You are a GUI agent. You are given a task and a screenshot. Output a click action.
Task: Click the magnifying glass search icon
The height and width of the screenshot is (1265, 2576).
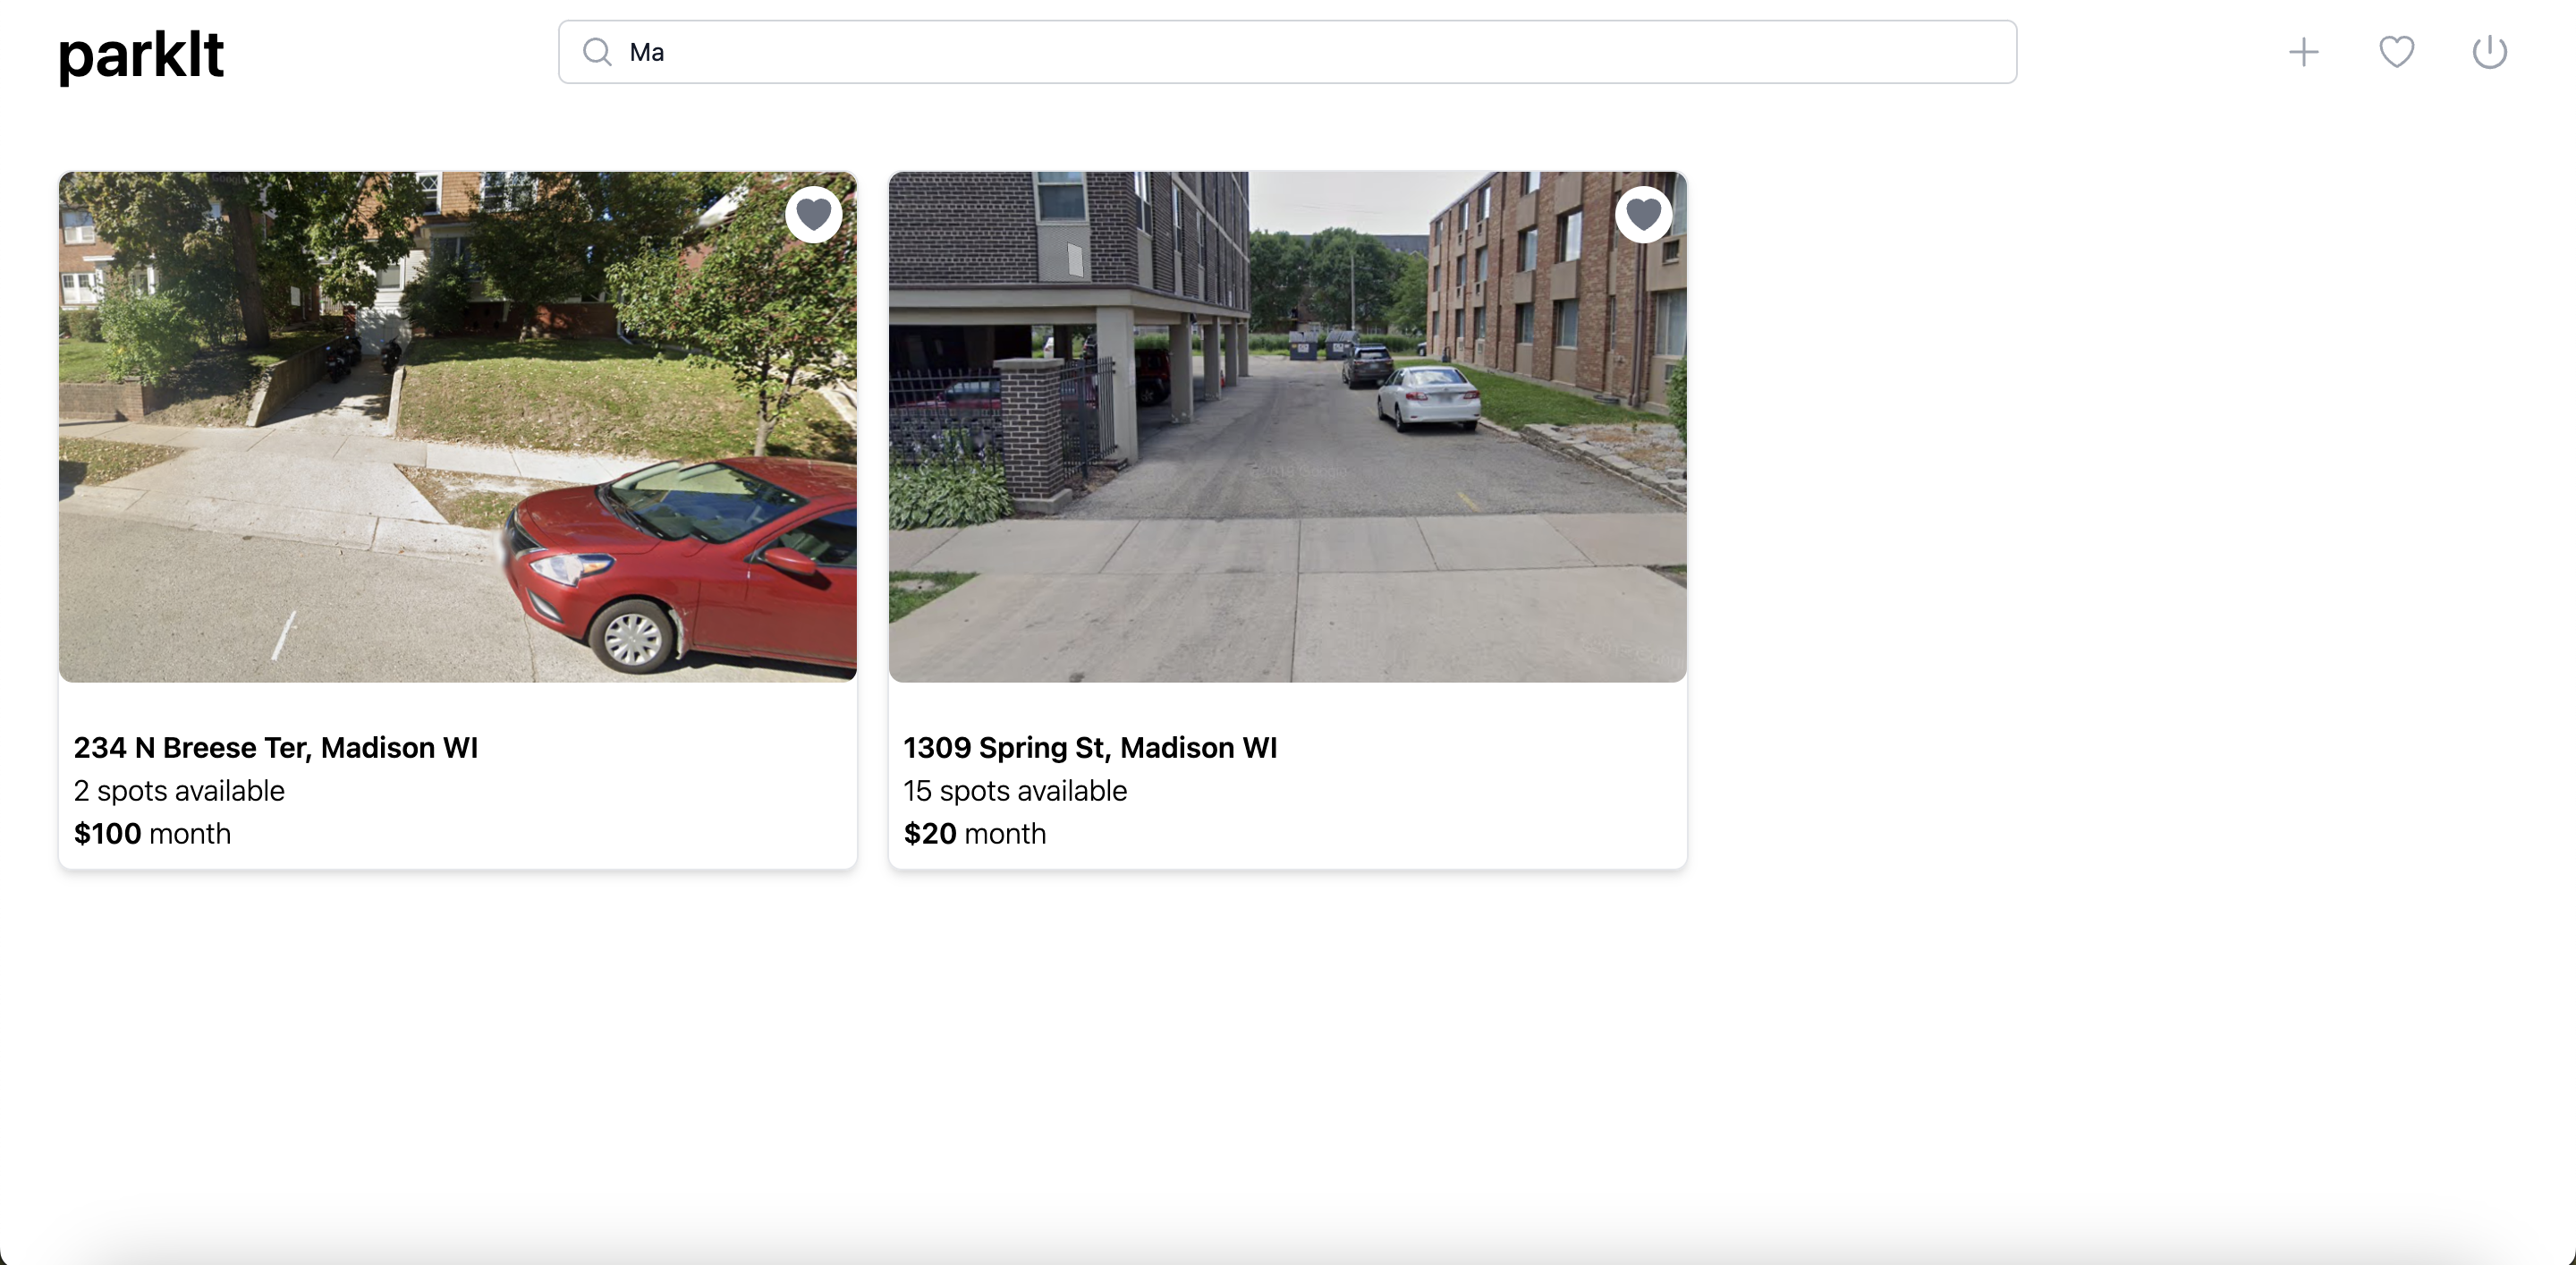point(597,52)
